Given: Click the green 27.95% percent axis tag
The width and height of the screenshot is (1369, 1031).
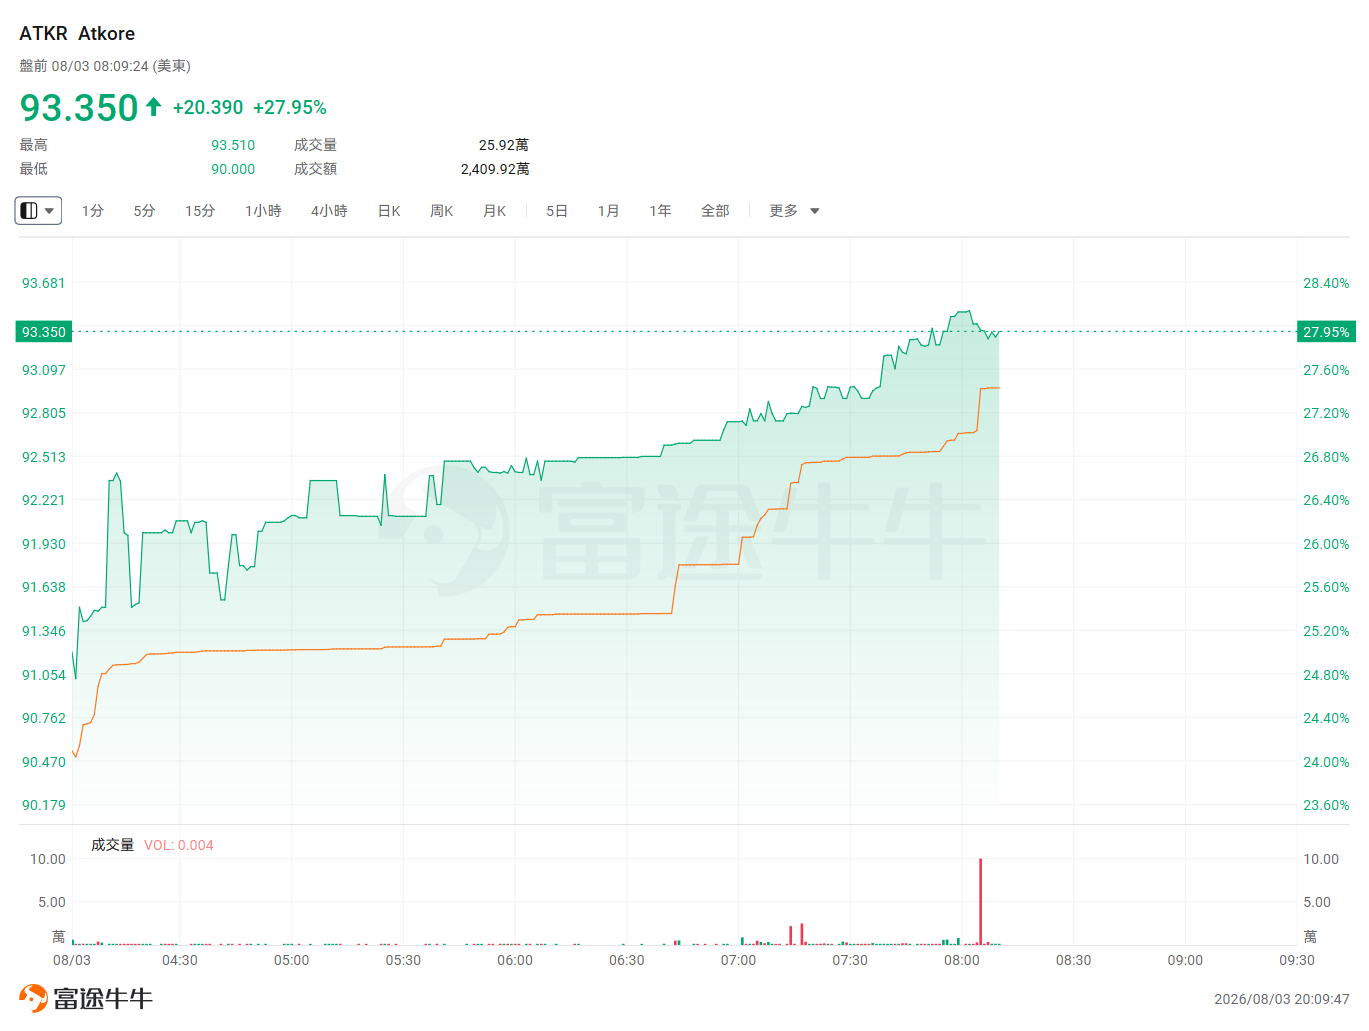Looking at the screenshot, I should coord(1326,332).
